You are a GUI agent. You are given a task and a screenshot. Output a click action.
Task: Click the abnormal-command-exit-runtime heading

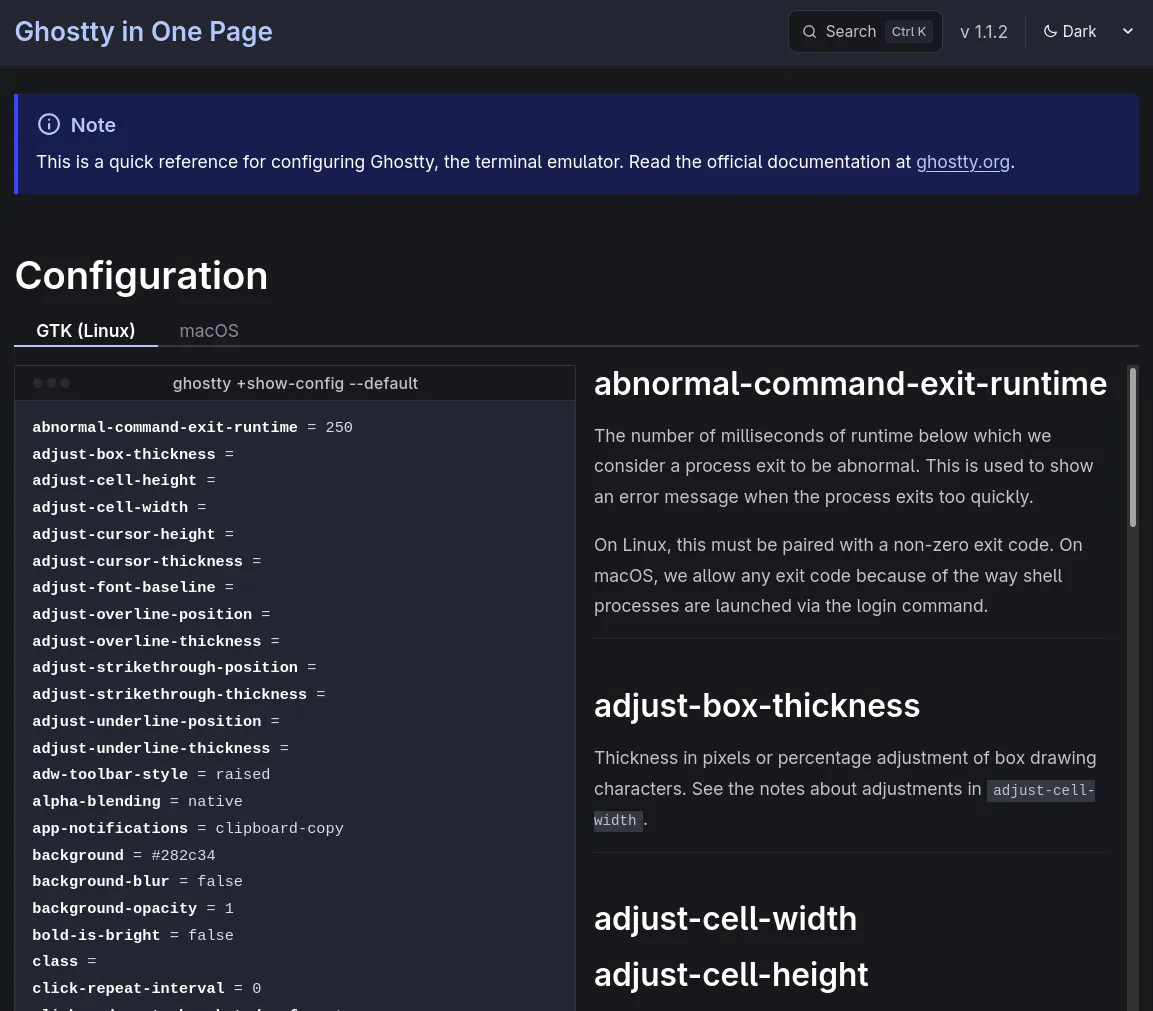pyautogui.click(x=850, y=384)
